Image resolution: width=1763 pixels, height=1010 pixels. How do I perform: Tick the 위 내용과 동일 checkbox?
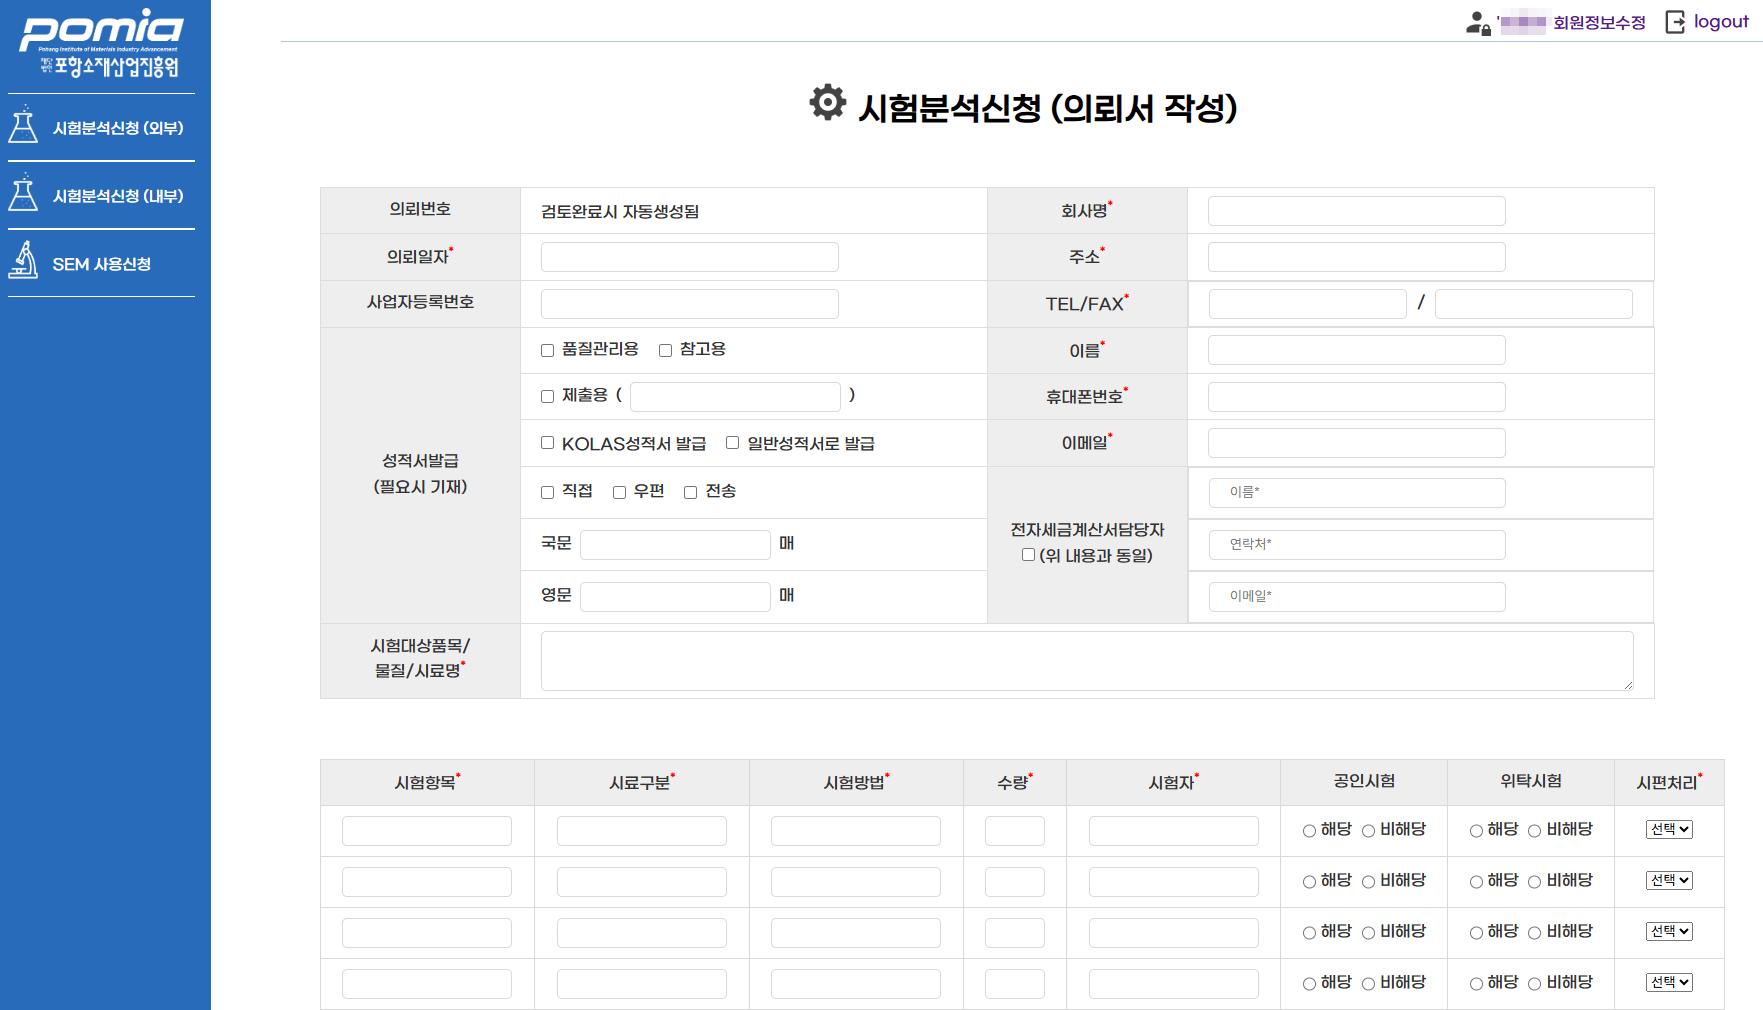coord(1028,555)
